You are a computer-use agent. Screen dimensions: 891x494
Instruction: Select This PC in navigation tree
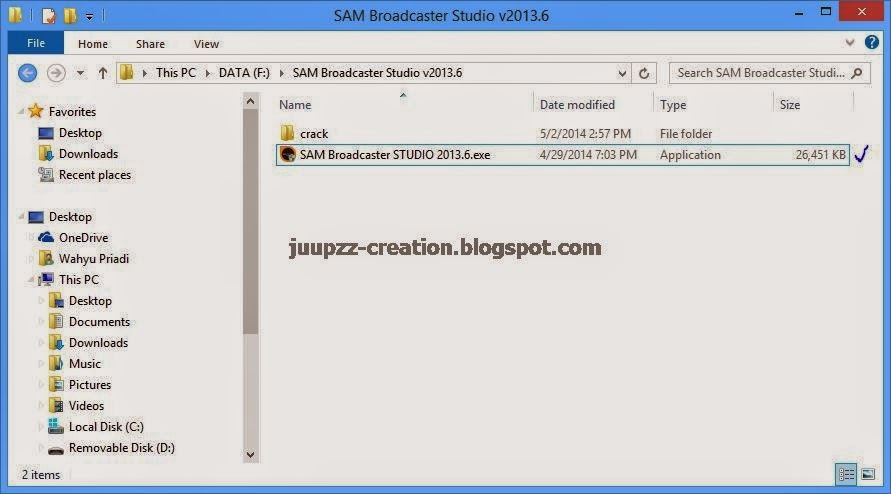pyautogui.click(x=78, y=280)
